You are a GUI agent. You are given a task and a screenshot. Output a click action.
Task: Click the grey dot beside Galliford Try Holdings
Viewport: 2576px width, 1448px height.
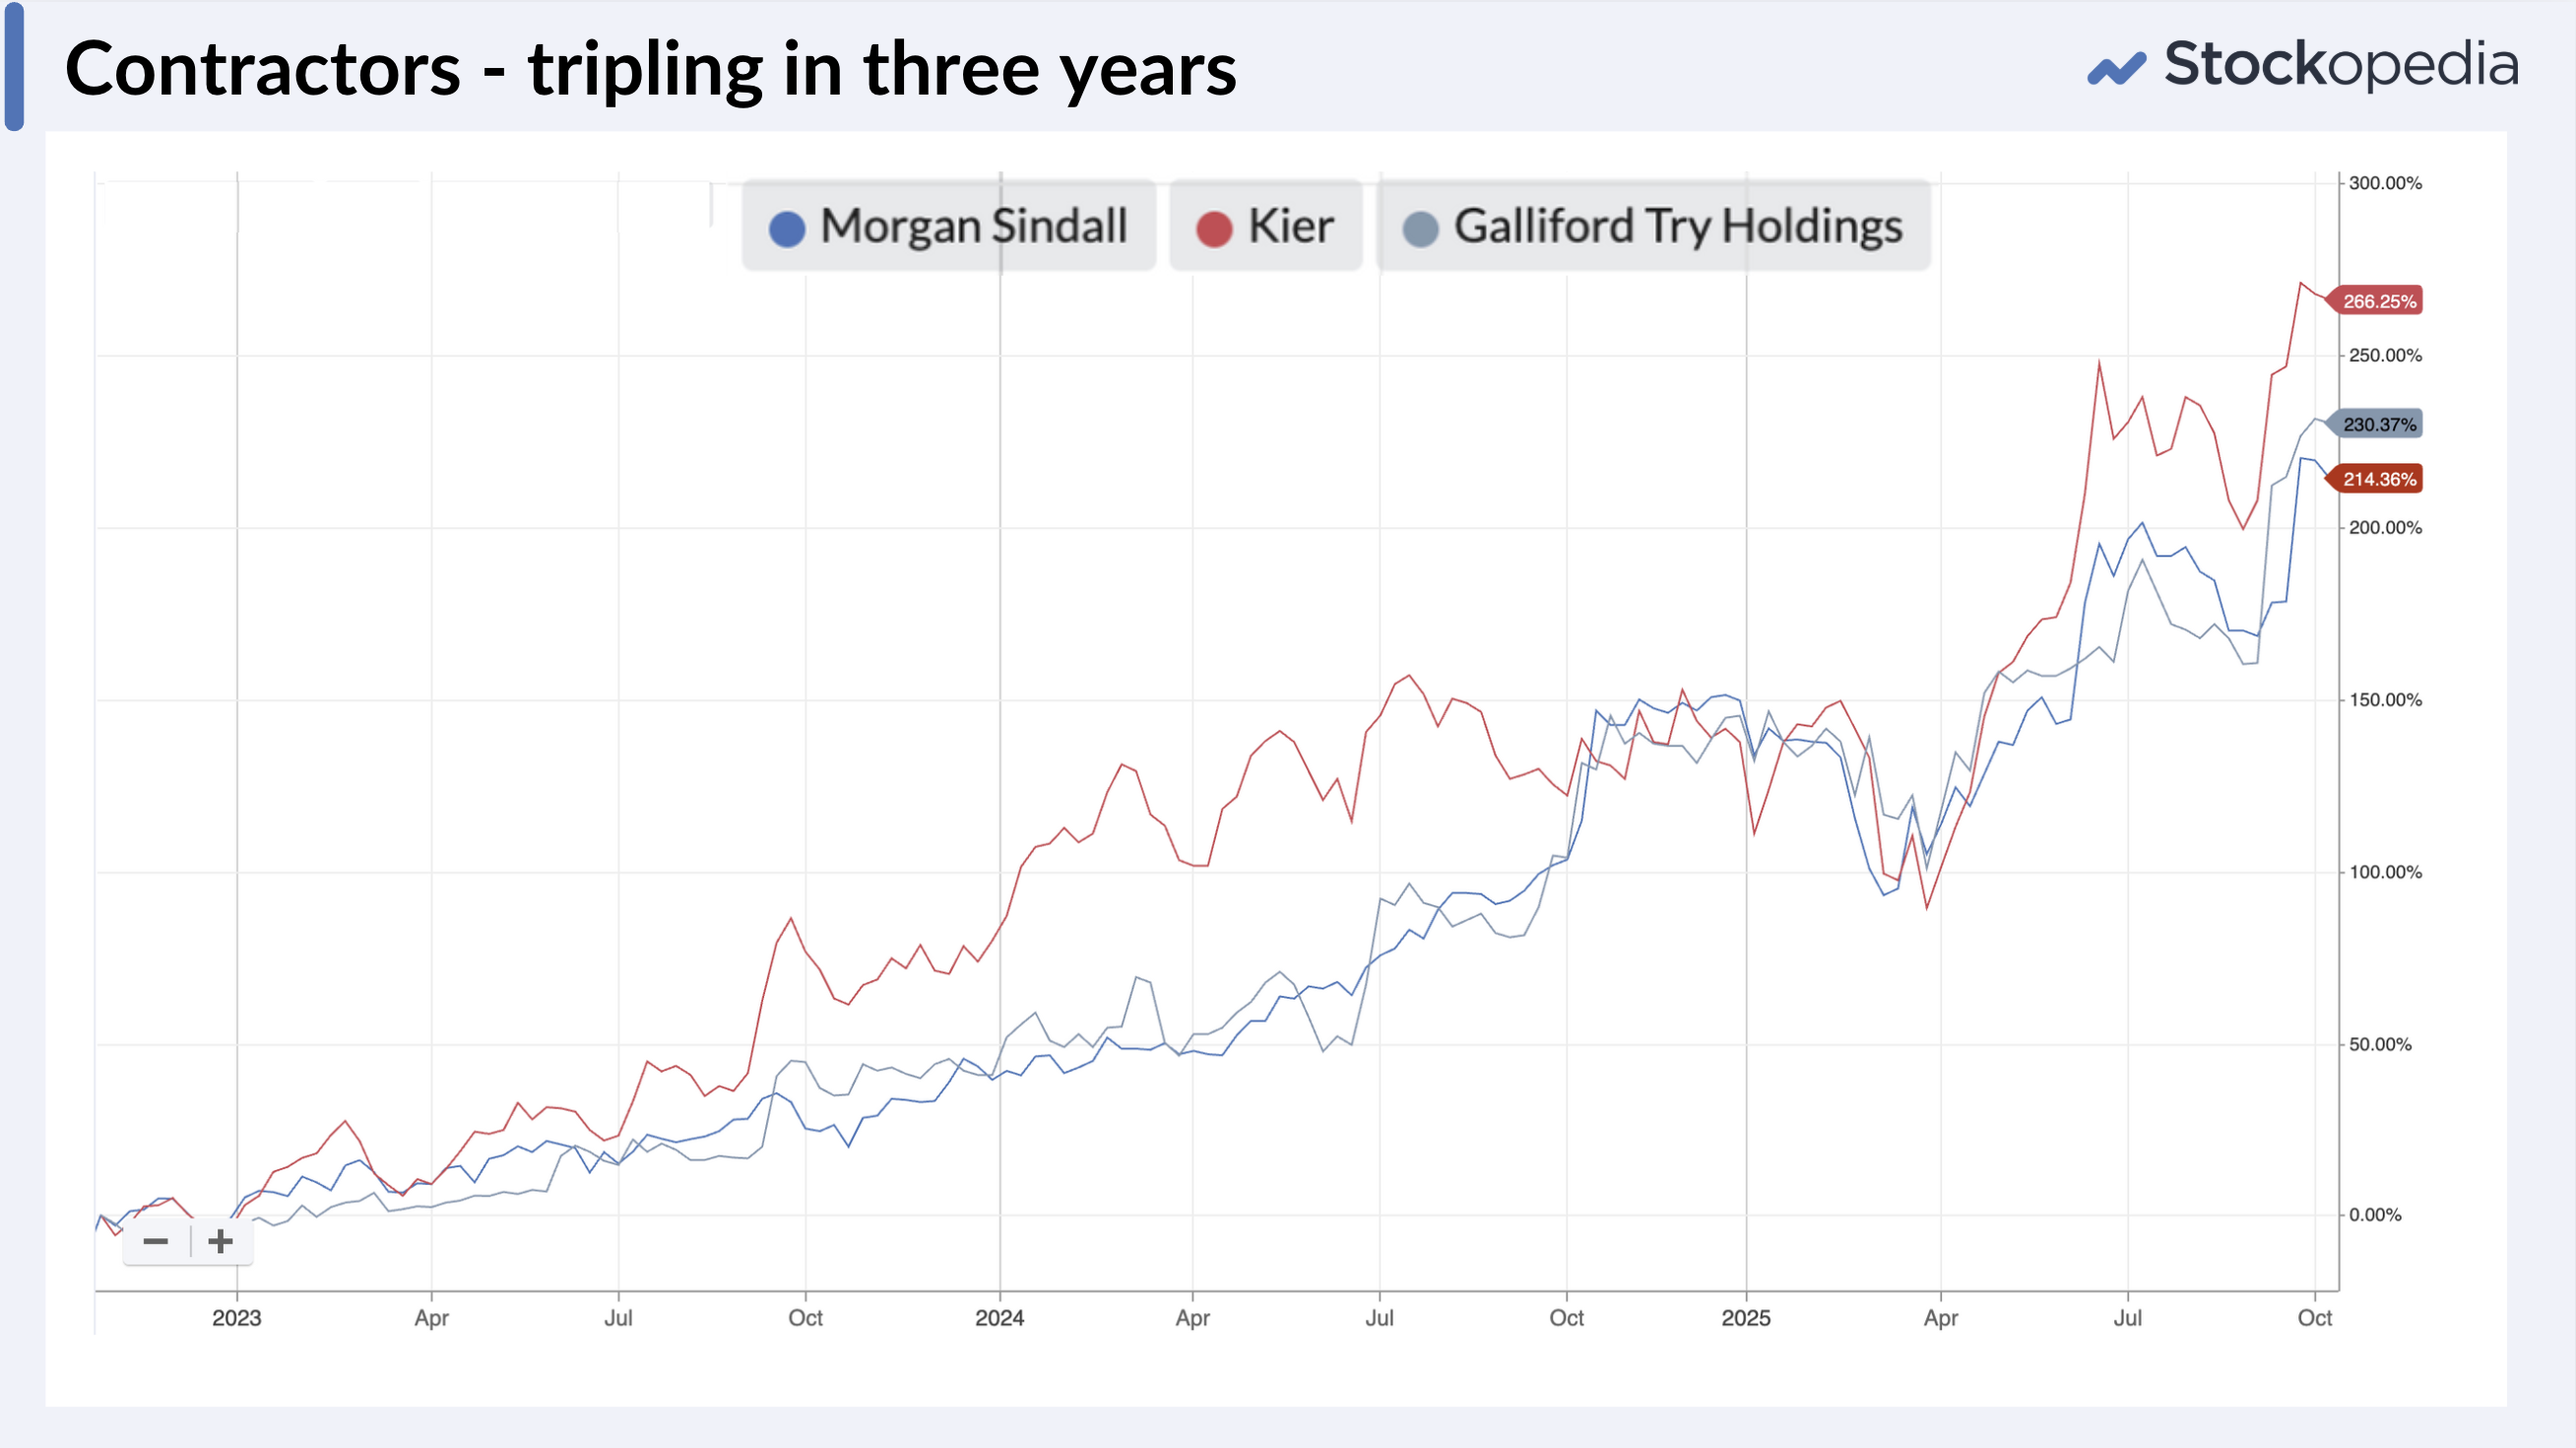(1420, 229)
